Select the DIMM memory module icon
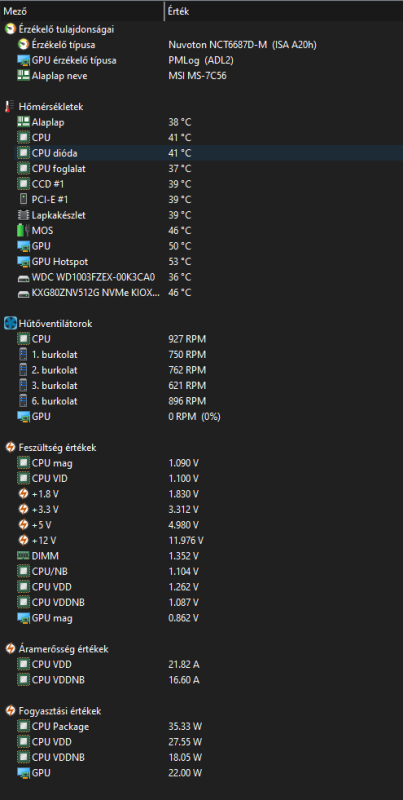403x800 pixels. click(23, 556)
